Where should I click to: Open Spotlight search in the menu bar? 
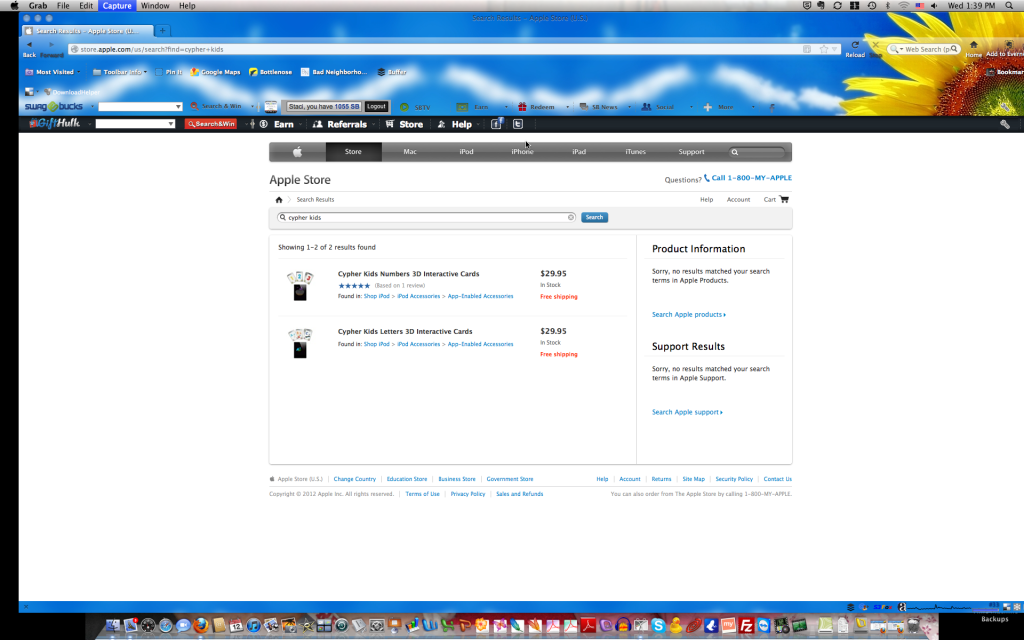(x=1010, y=5)
